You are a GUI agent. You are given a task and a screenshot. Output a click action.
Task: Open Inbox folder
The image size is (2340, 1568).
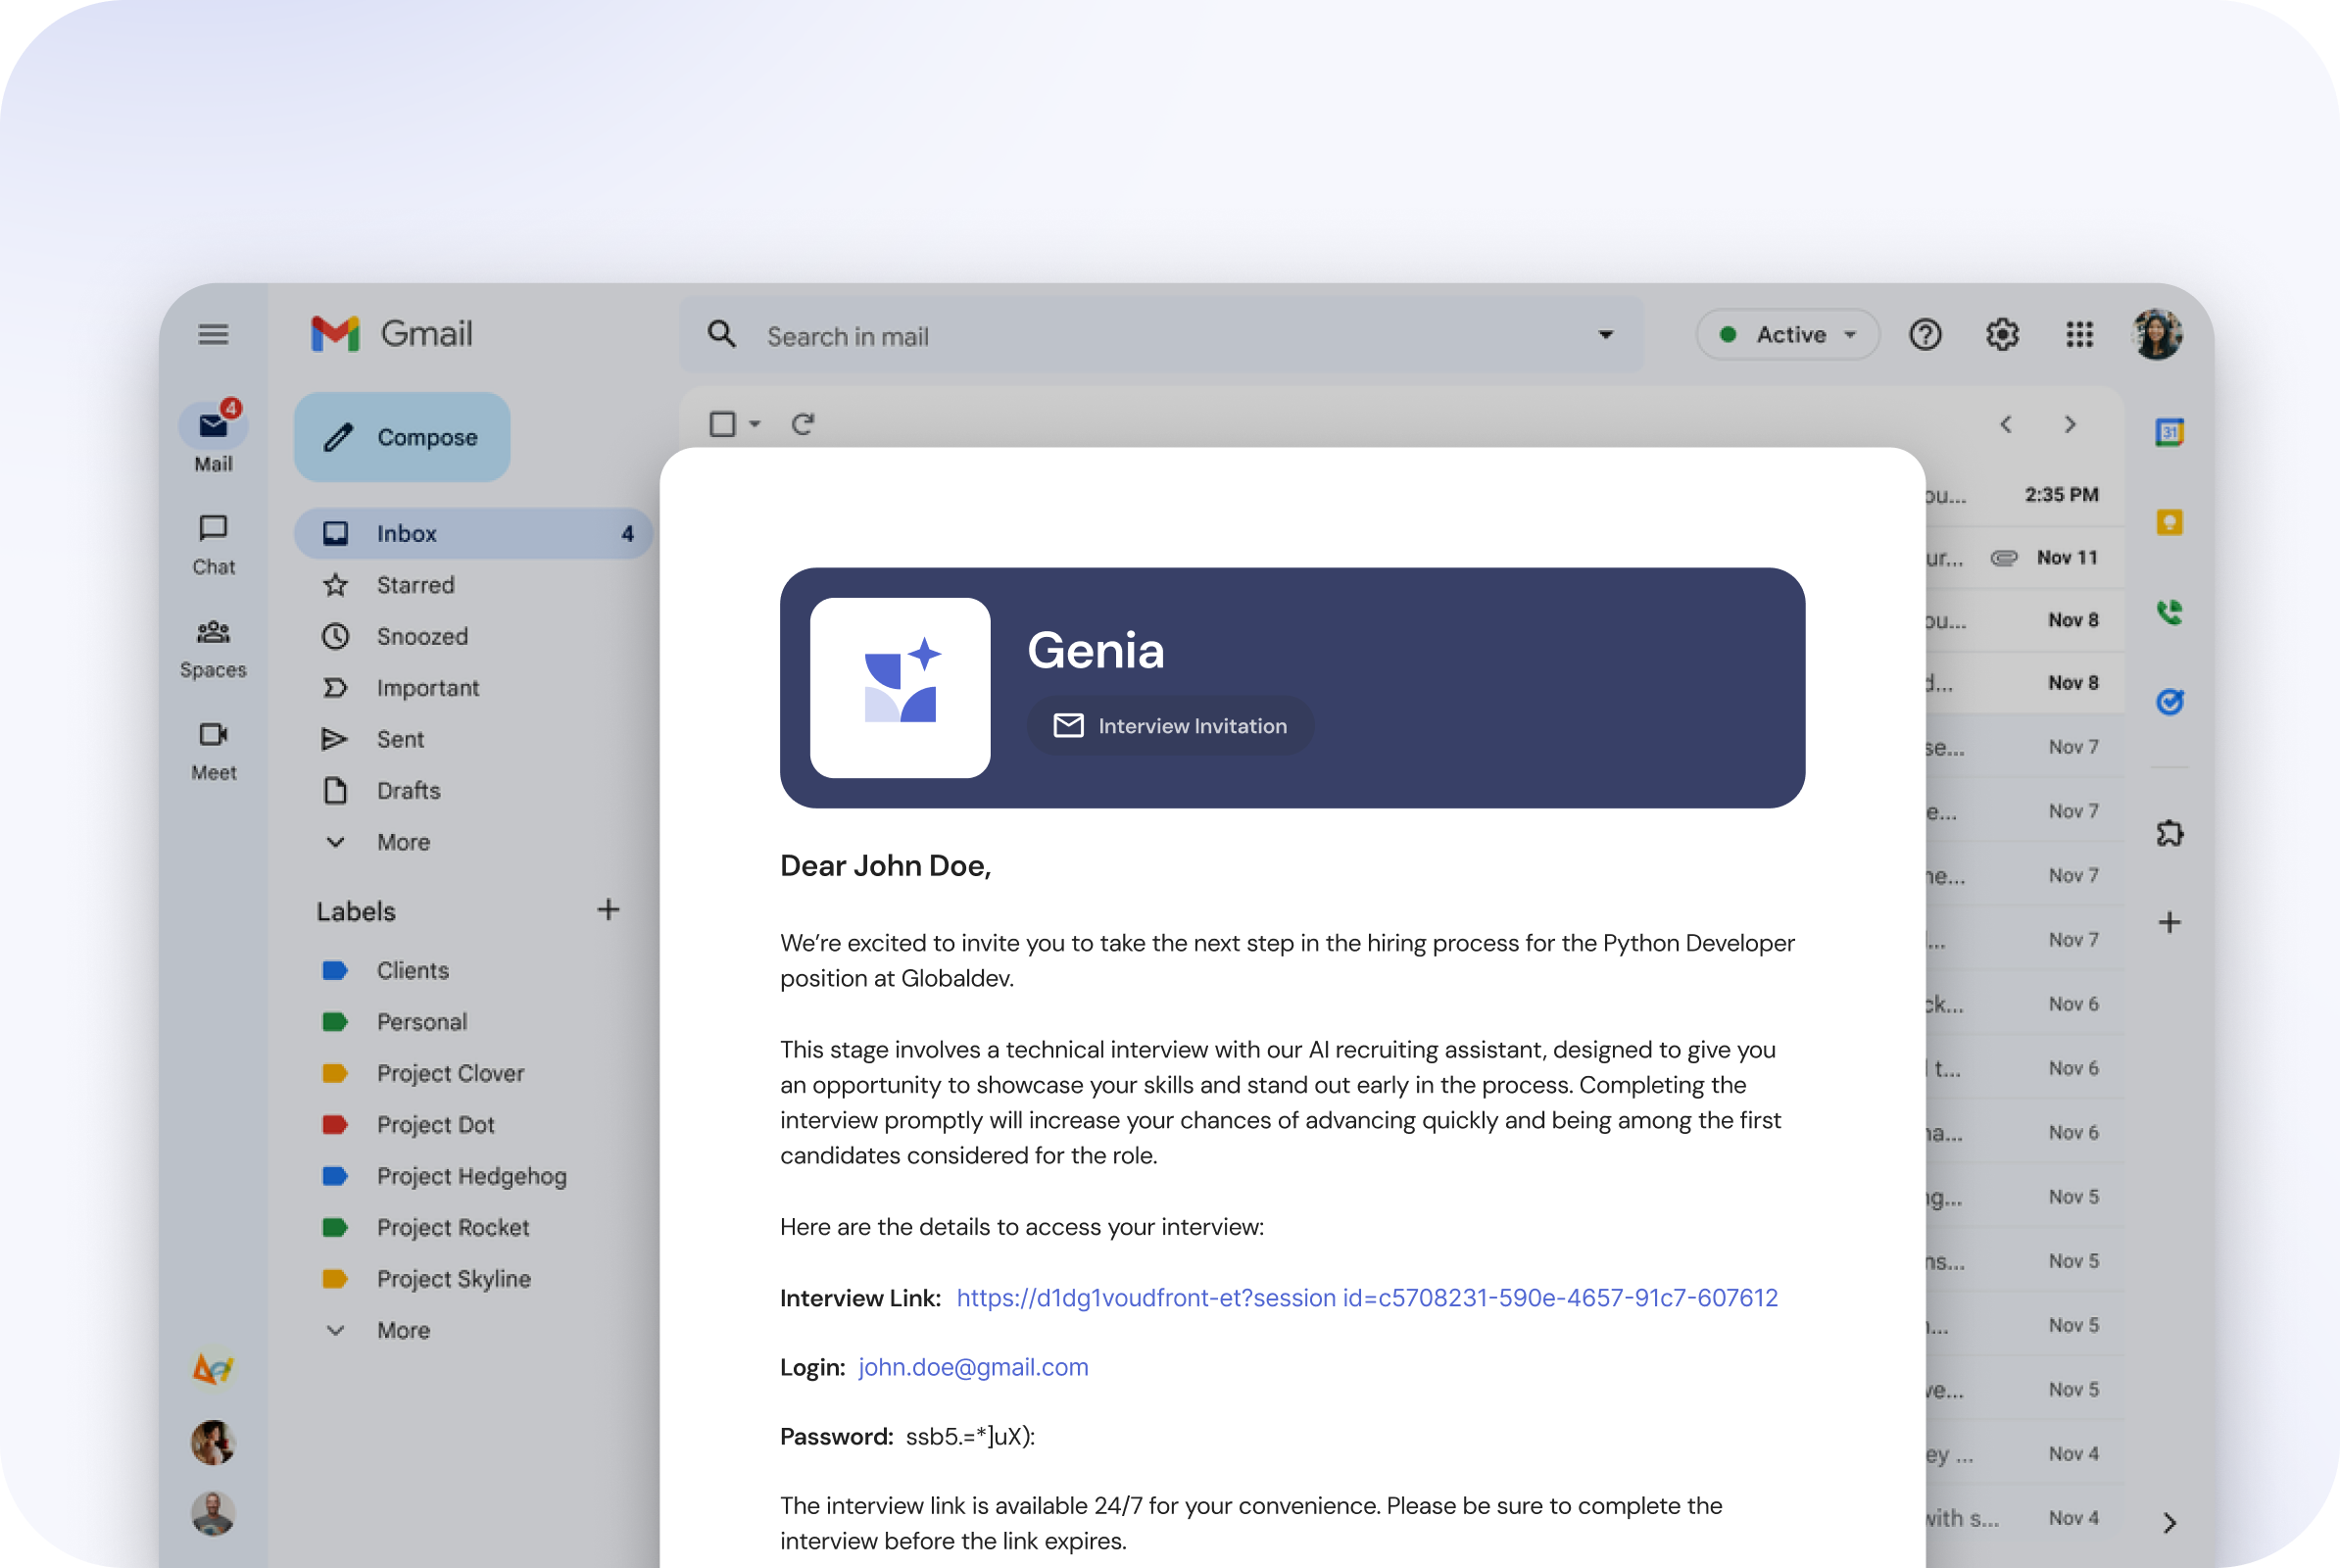[473, 533]
